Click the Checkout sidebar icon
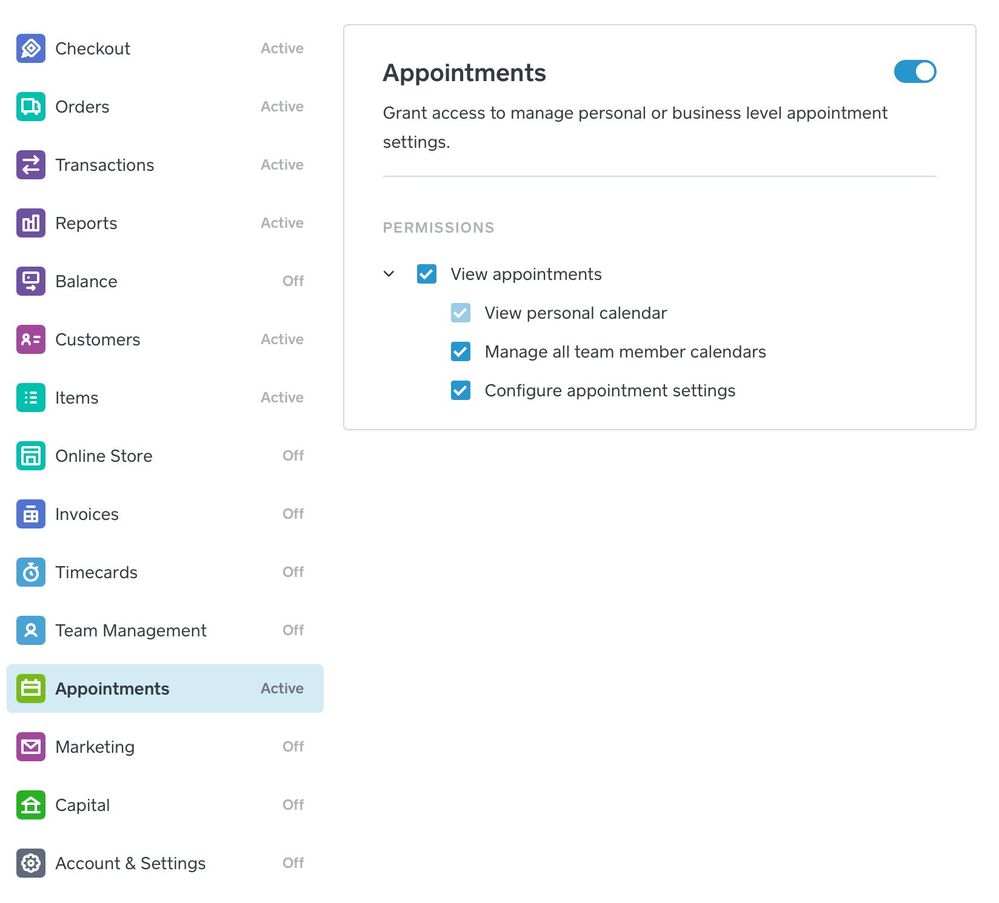Image resolution: width=999 pixels, height=903 pixels. tap(31, 48)
